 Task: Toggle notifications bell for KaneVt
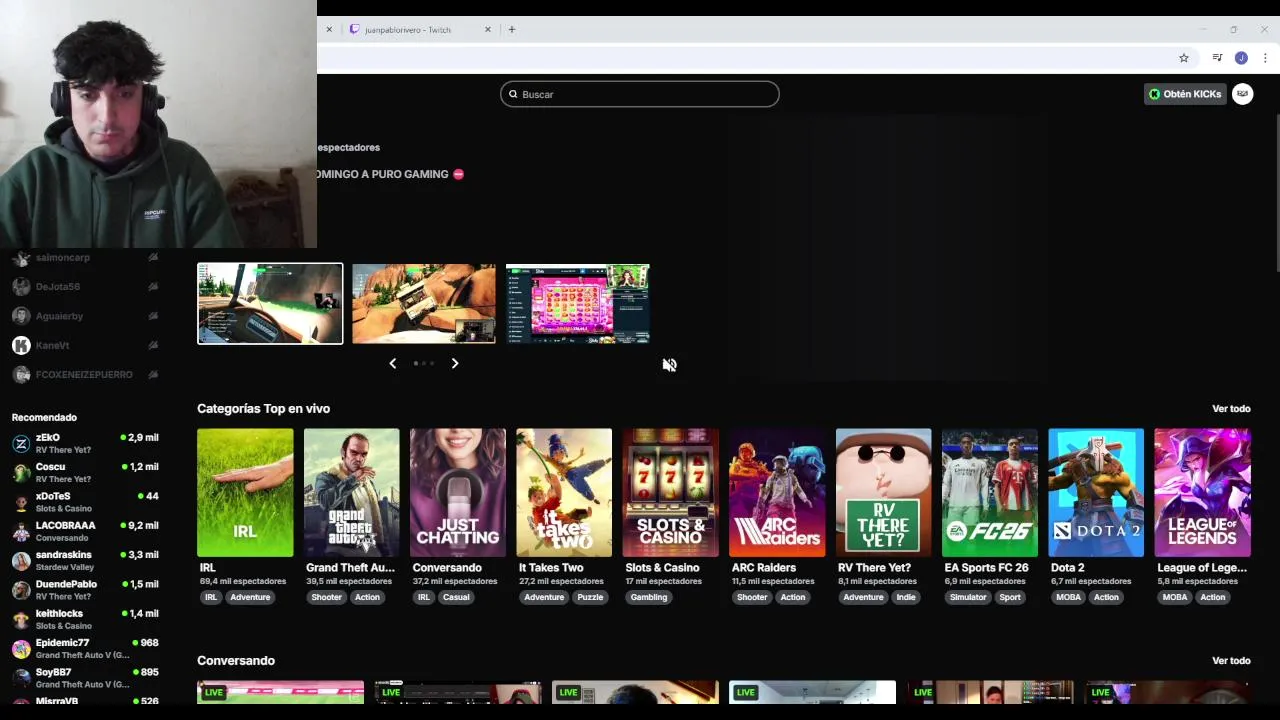tap(153, 345)
